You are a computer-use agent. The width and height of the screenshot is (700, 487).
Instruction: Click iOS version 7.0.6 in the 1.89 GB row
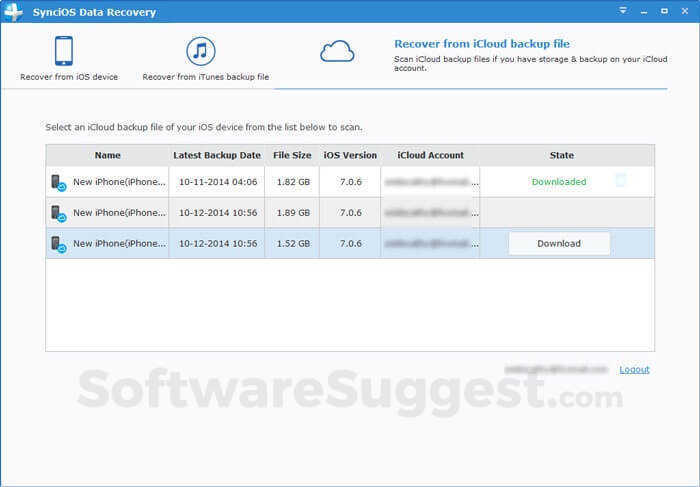(x=350, y=213)
